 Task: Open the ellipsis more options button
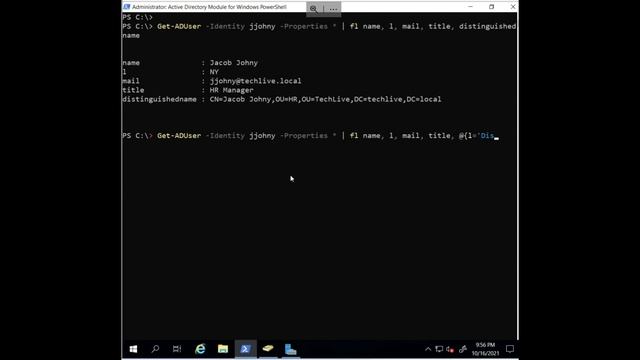pos(333,9)
